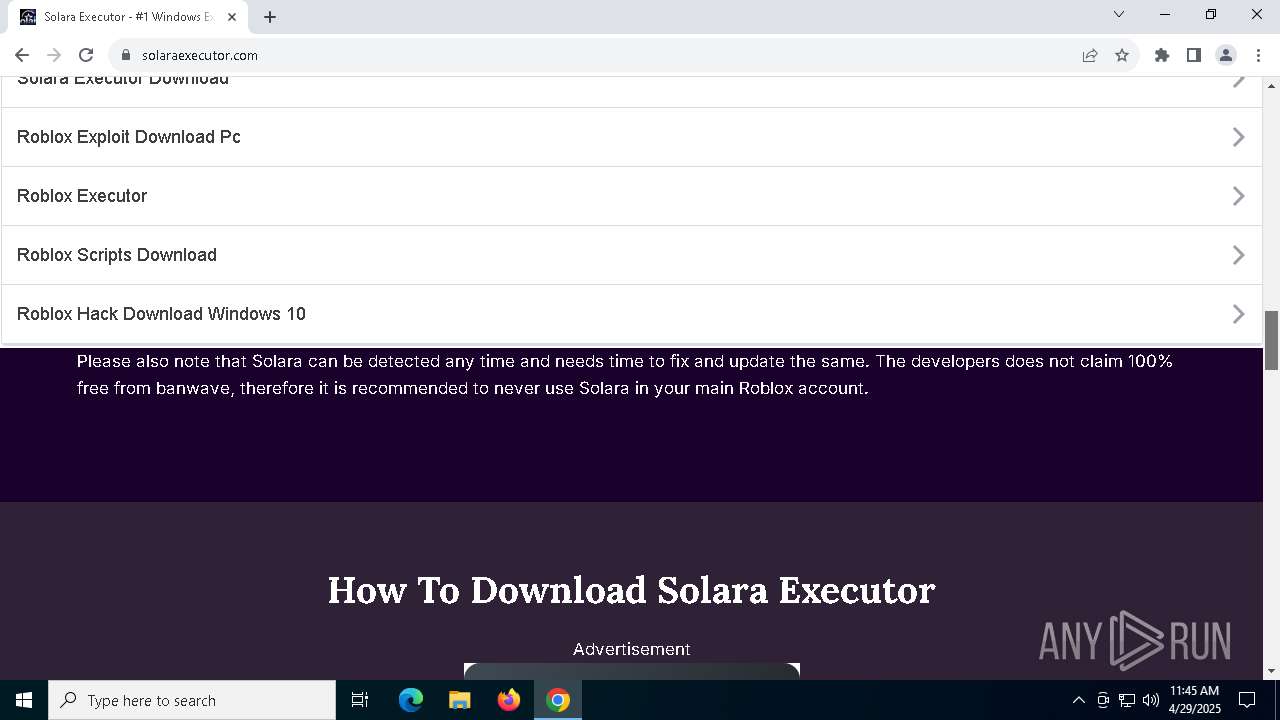Select the Solara Executor browser tab
This screenshot has height=720, width=1280.
tap(128, 17)
